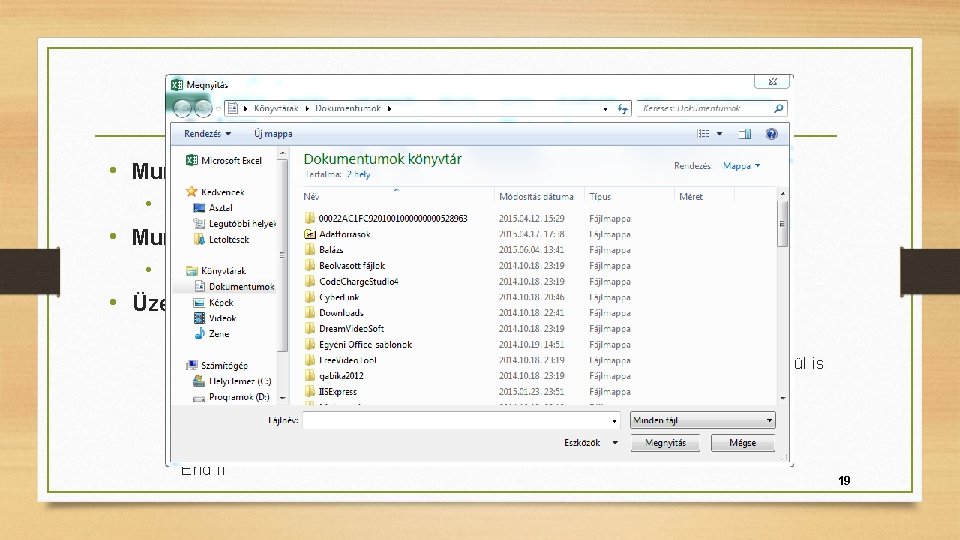The width and height of the screenshot is (960, 540).
Task: Click file list scroll up arrow
Action: coord(782,193)
